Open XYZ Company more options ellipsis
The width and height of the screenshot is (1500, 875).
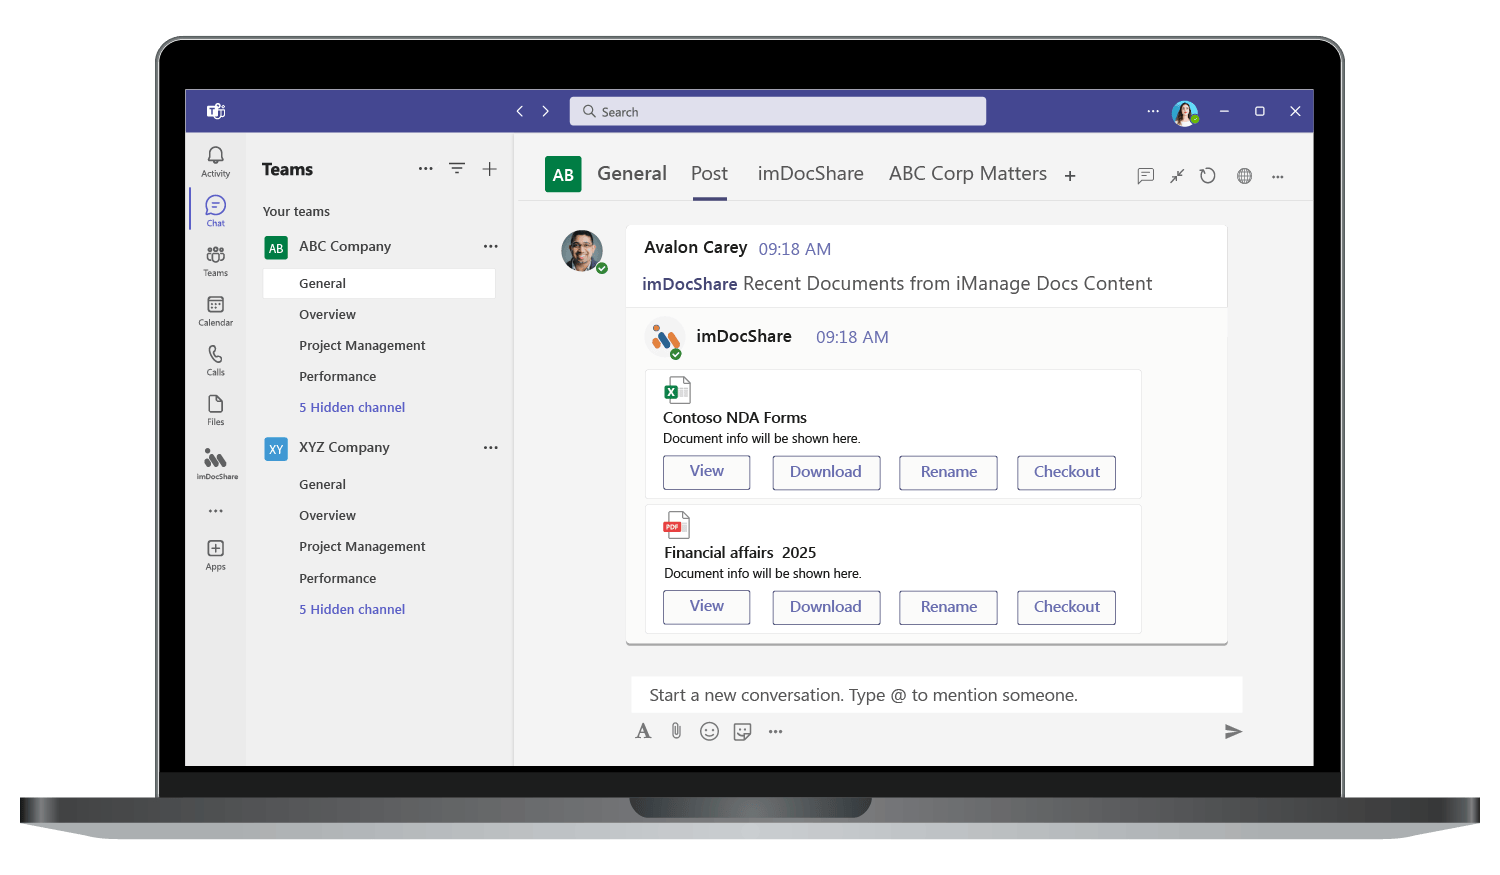(491, 448)
